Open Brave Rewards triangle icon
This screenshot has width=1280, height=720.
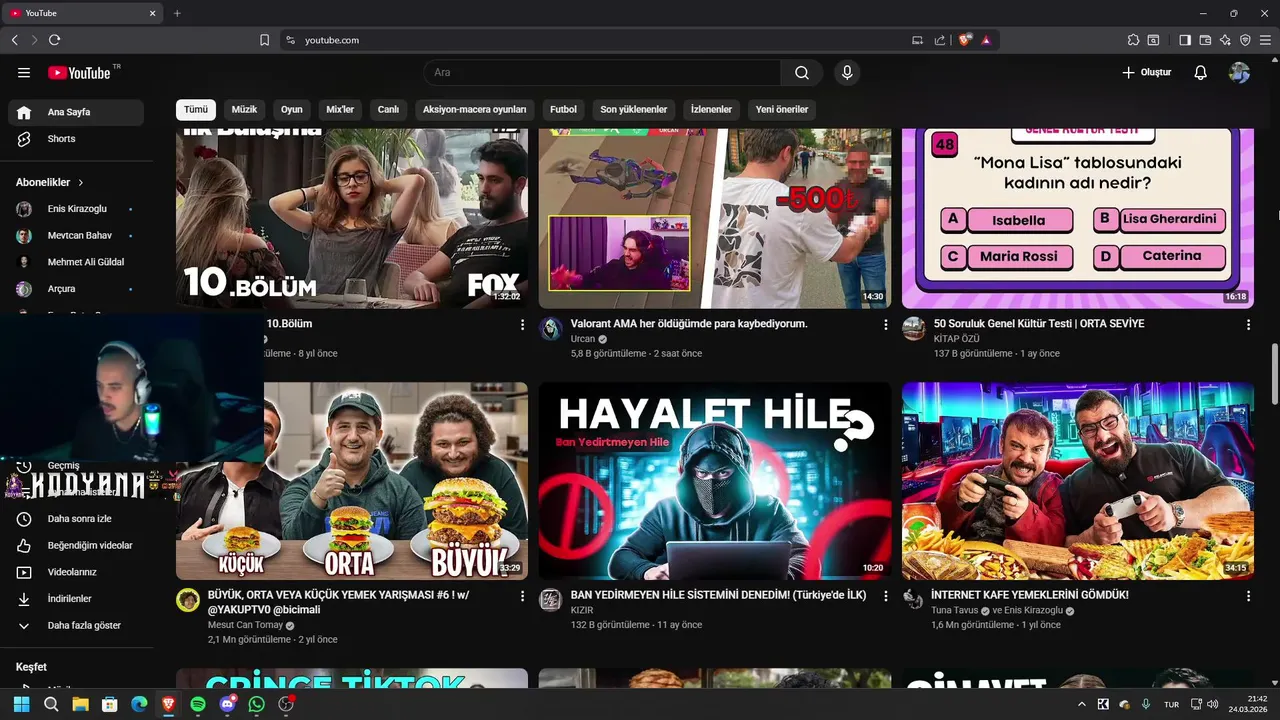(x=986, y=40)
